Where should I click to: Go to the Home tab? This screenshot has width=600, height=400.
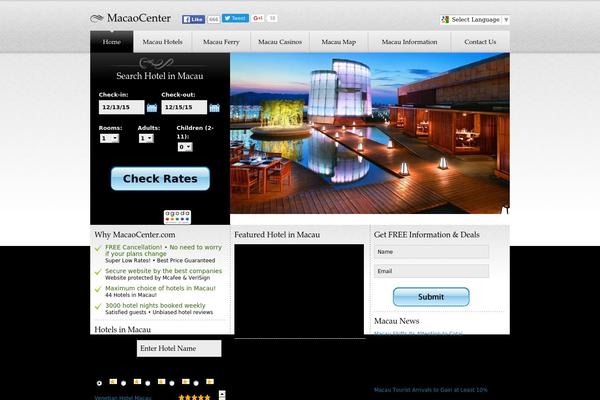click(x=112, y=42)
